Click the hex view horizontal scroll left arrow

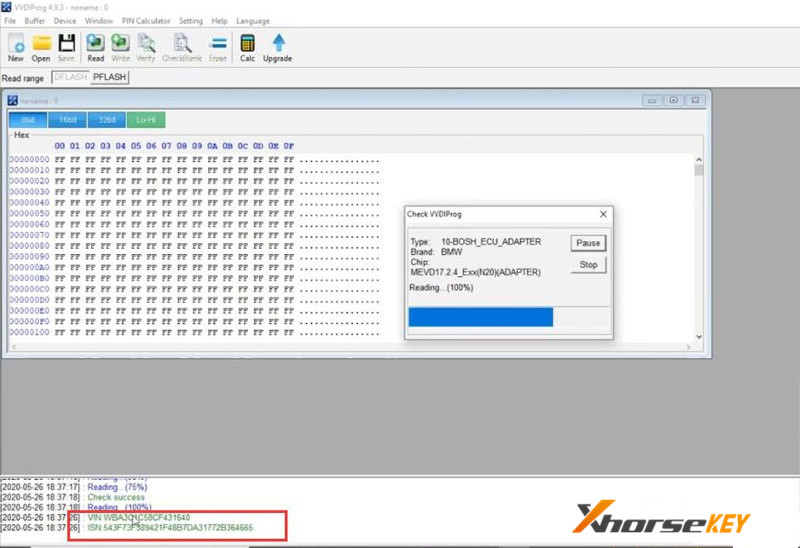click(x=14, y=347)
